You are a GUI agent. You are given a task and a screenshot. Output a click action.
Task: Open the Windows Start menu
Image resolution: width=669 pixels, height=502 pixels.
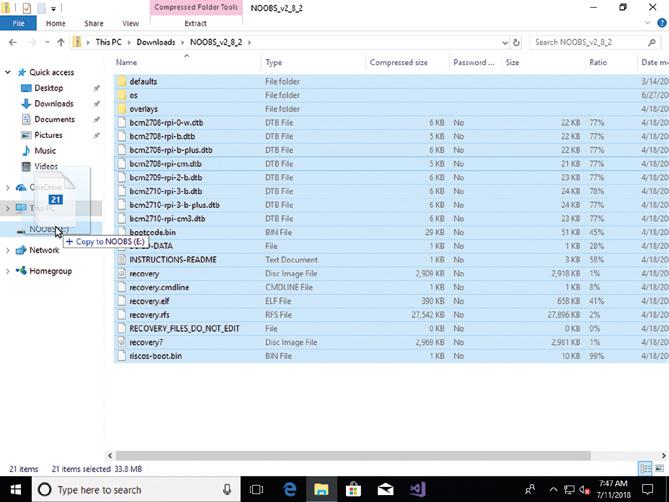(x=16, y=490)
